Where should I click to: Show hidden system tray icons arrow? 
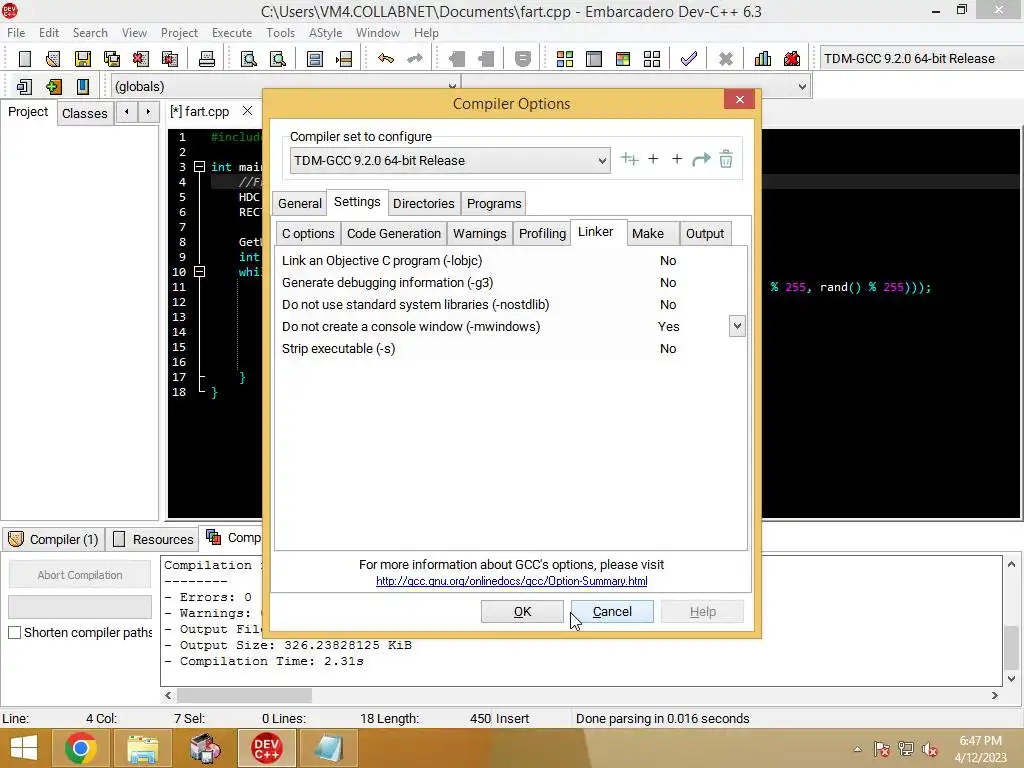(x=857, y=748)
